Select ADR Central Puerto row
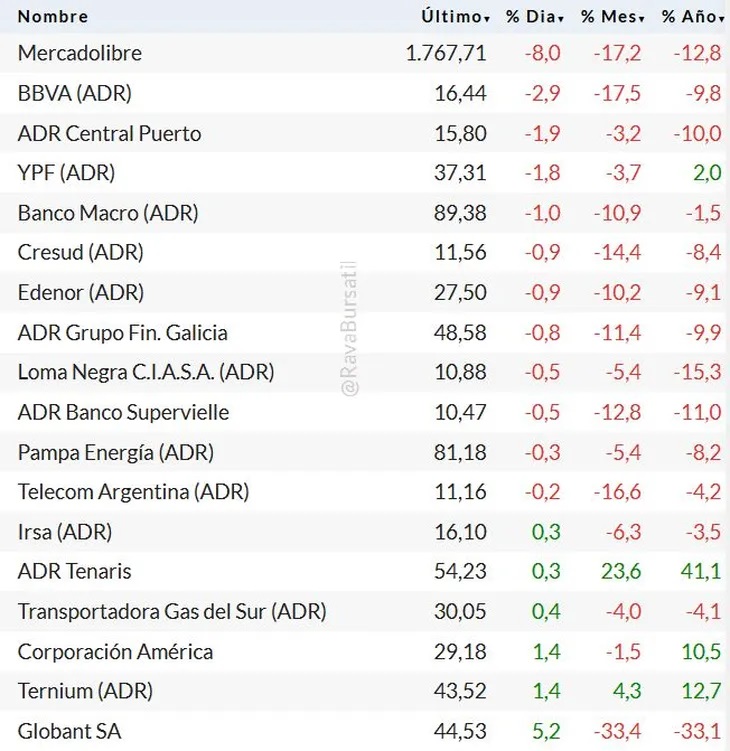 click(109, 133)
